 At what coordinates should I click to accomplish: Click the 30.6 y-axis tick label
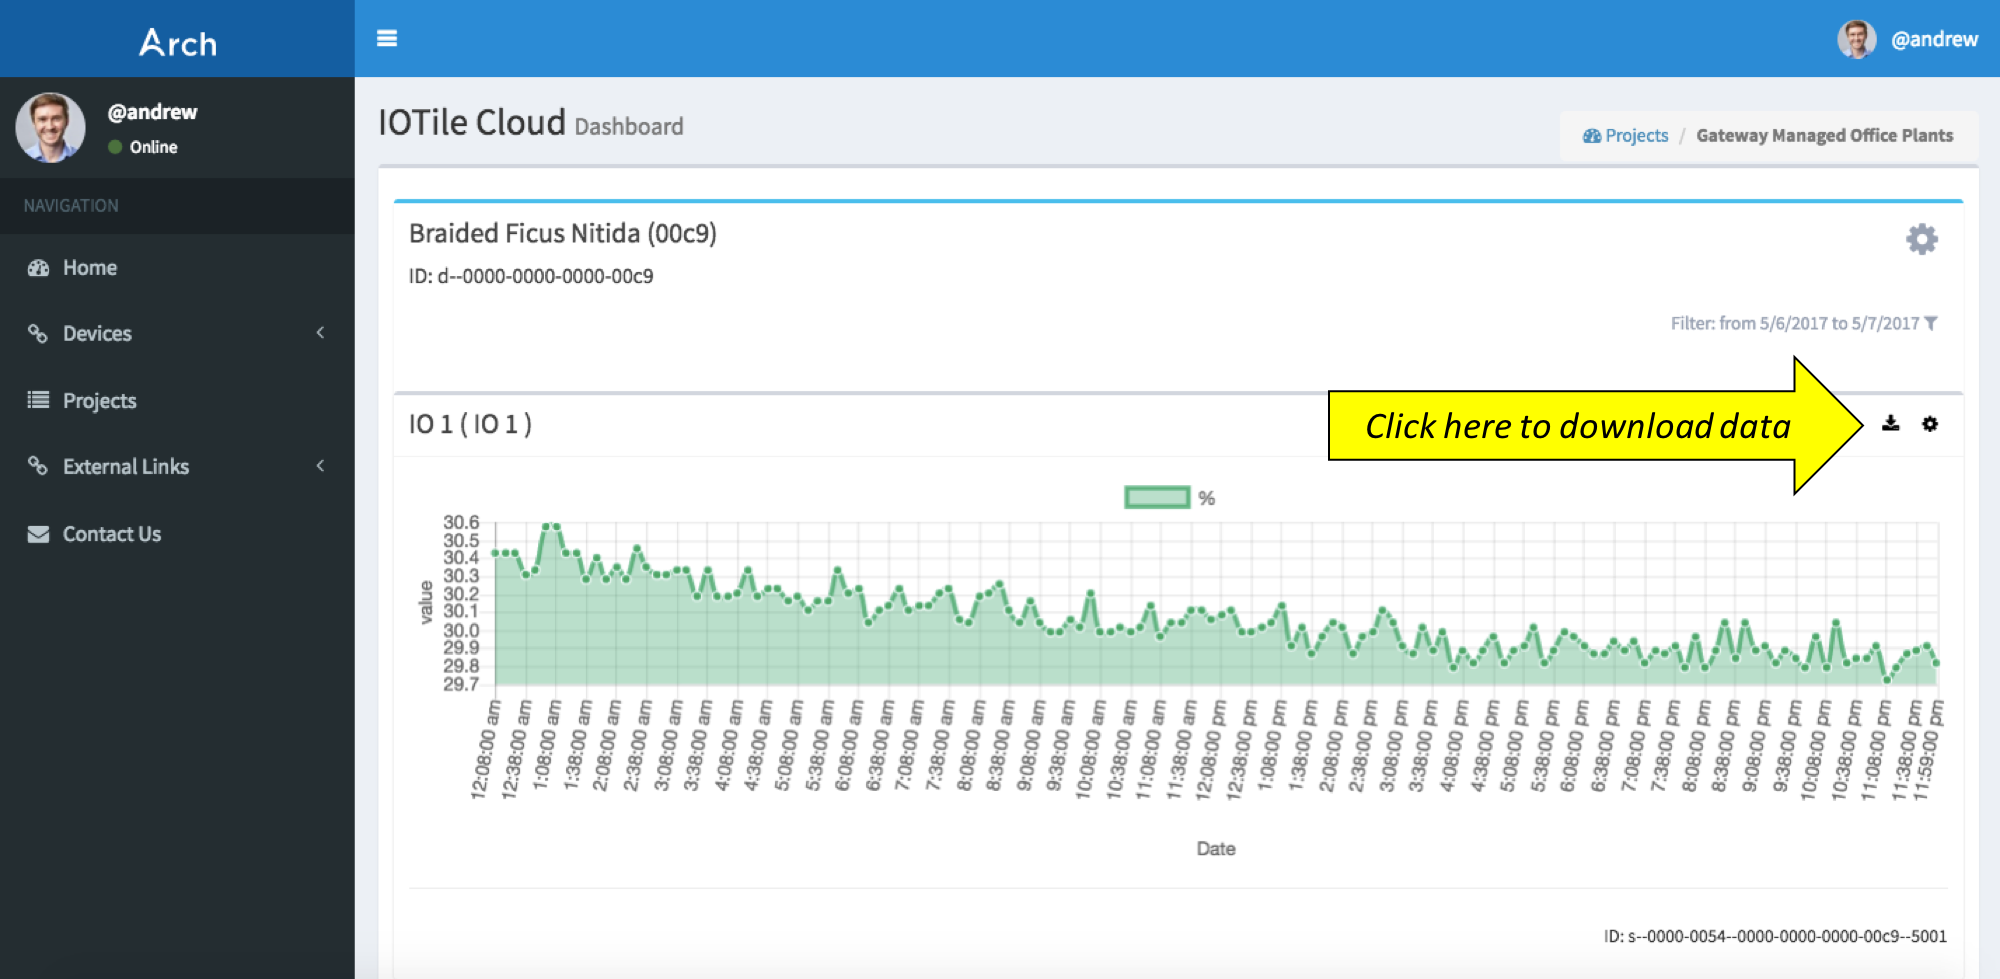coord(461,522)
